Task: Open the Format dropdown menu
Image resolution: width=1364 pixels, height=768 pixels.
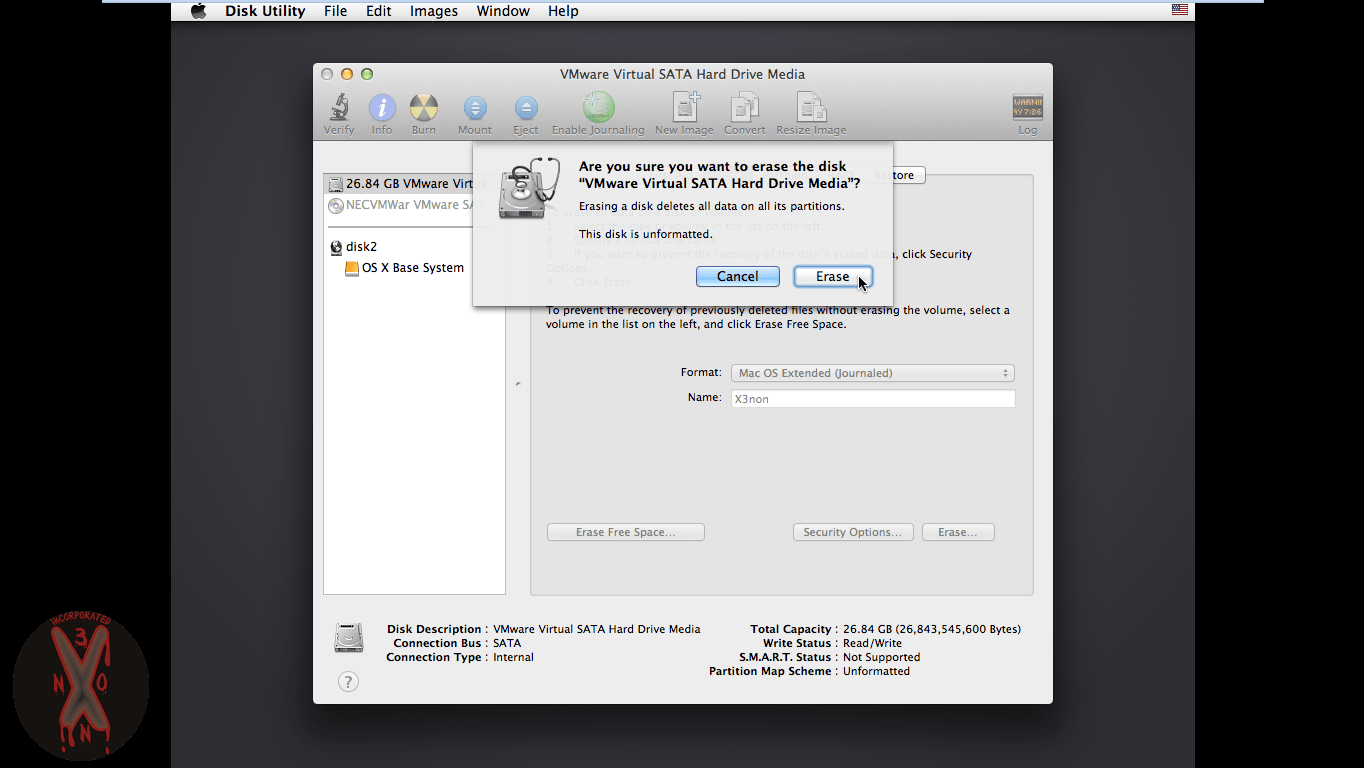Action: pyautogui.click(x=873, y=373)
